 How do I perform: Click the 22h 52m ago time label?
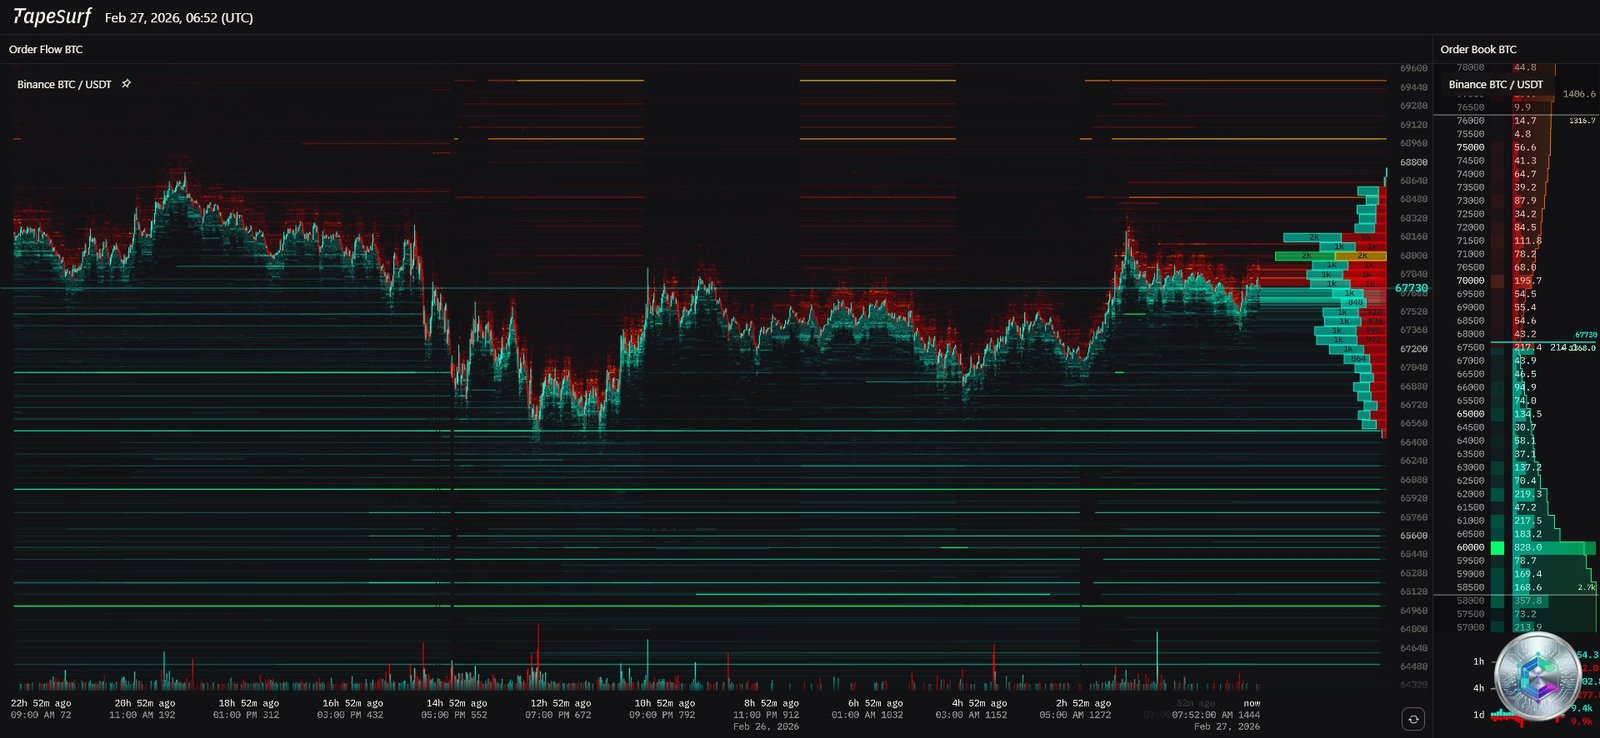click(x=41, y=703)
